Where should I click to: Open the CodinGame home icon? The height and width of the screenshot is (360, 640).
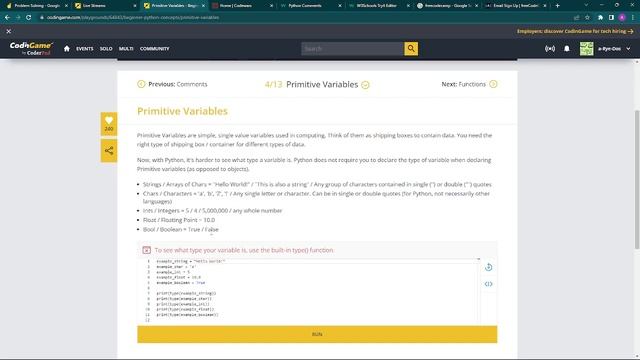pos(67,49)
